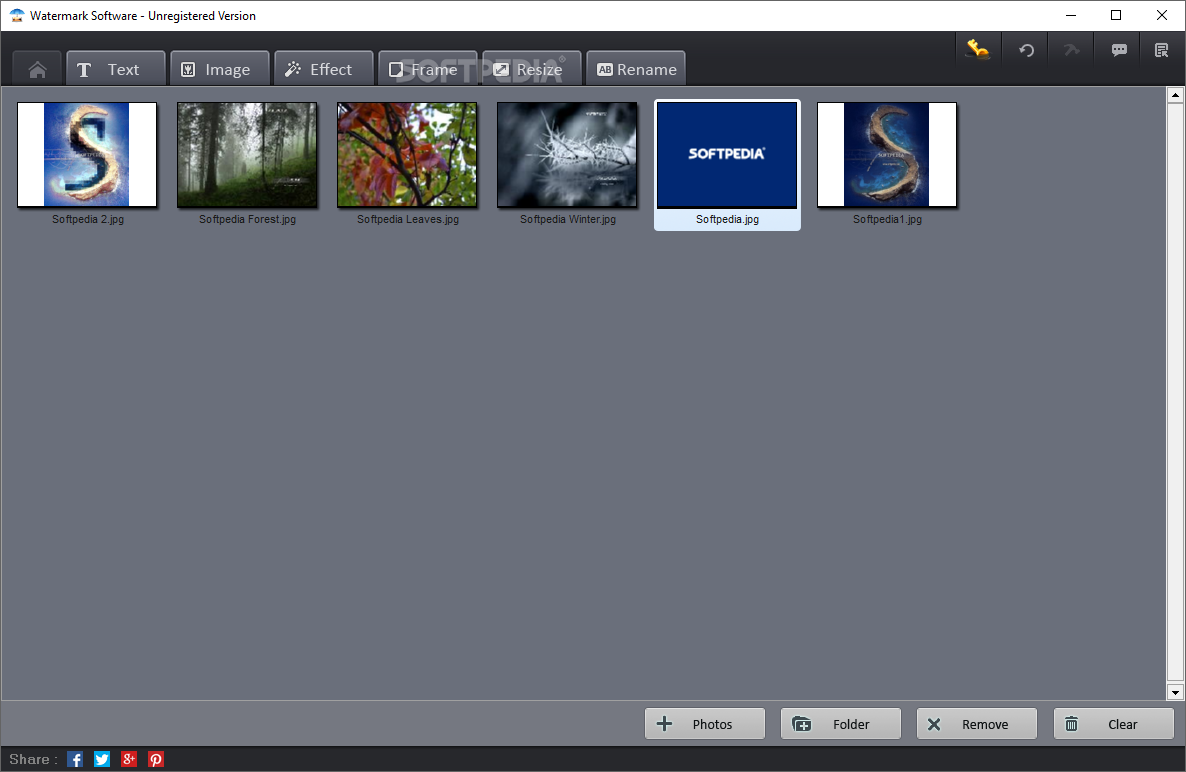The image size is (1186, 772).
Task: Minimize the Watermark Software window
Action: pos(1071,15)
